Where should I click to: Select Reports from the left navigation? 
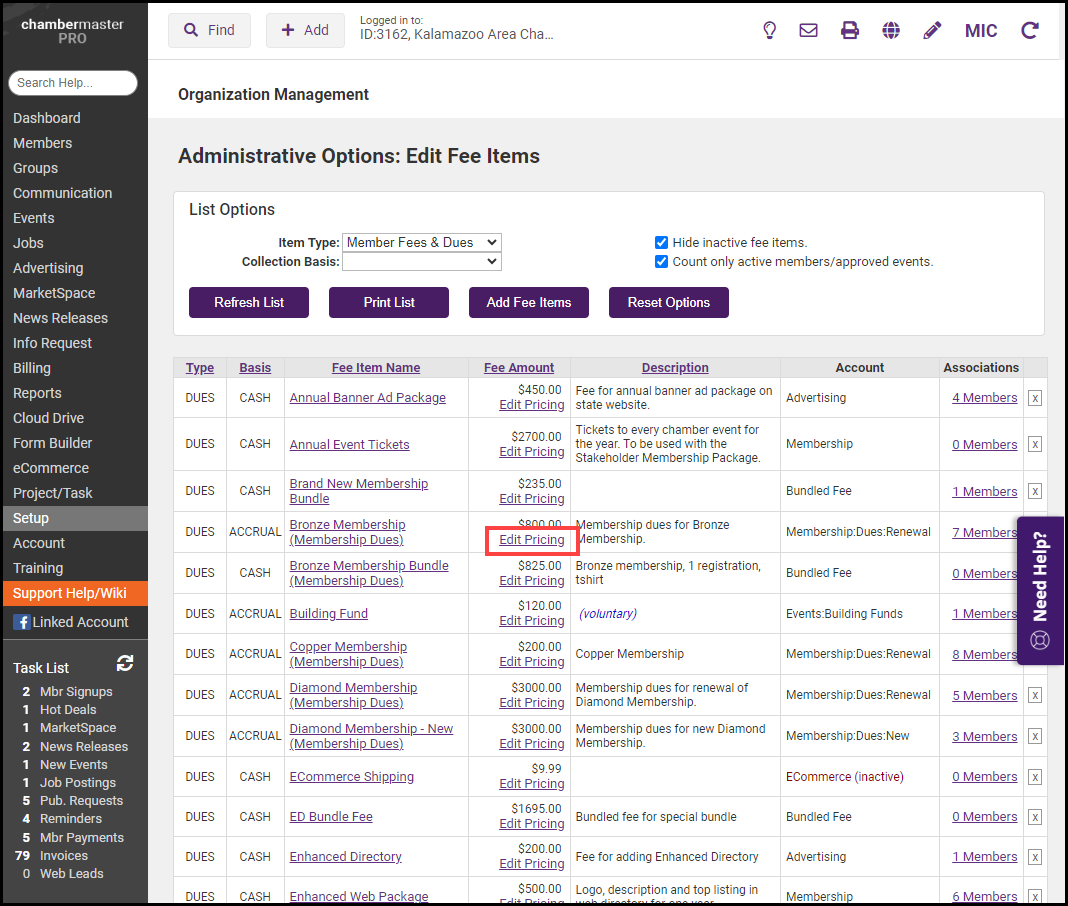(37, 393)
